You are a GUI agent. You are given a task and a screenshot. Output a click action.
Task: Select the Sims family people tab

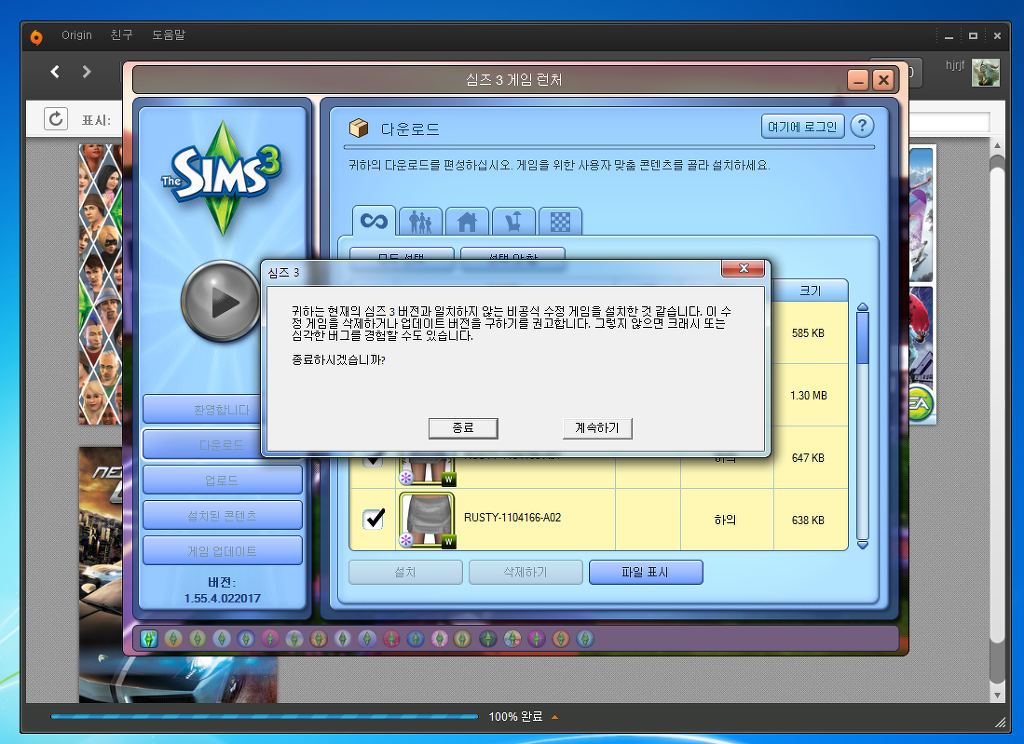pyautogui.click(x=421, y=222)
